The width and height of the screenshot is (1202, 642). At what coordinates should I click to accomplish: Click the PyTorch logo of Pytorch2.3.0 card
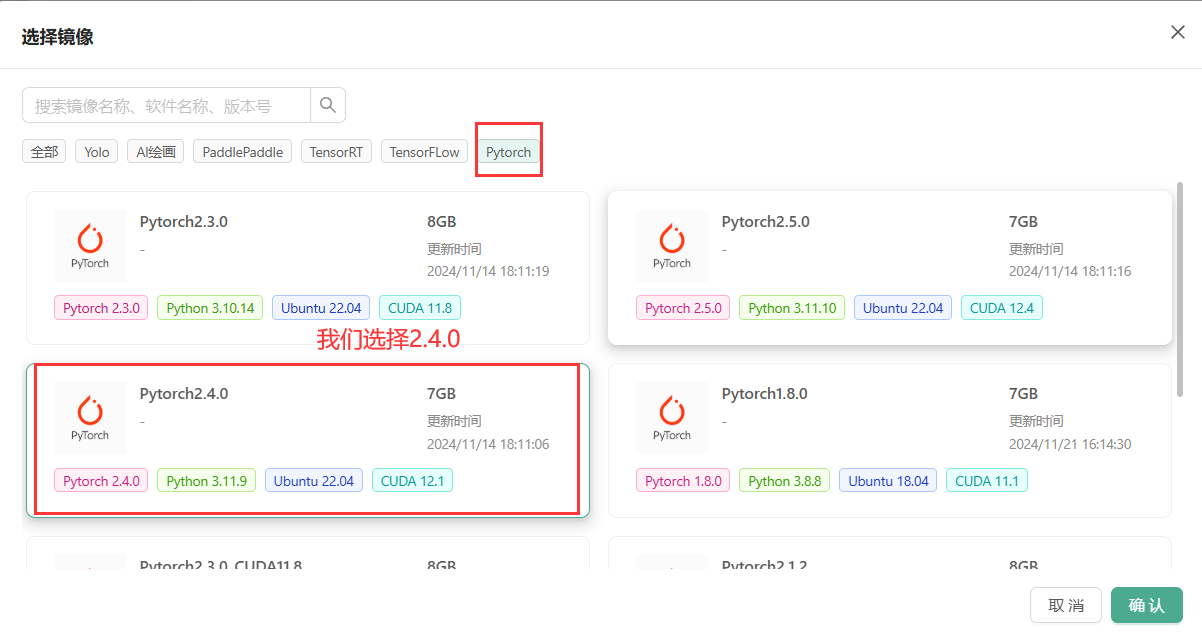pos(90,245)
